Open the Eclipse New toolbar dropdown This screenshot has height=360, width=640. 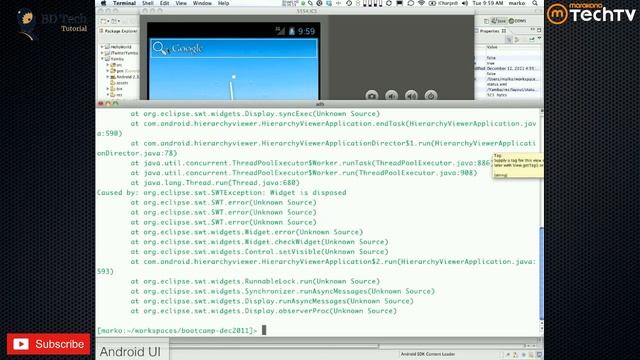click(109, 21)
